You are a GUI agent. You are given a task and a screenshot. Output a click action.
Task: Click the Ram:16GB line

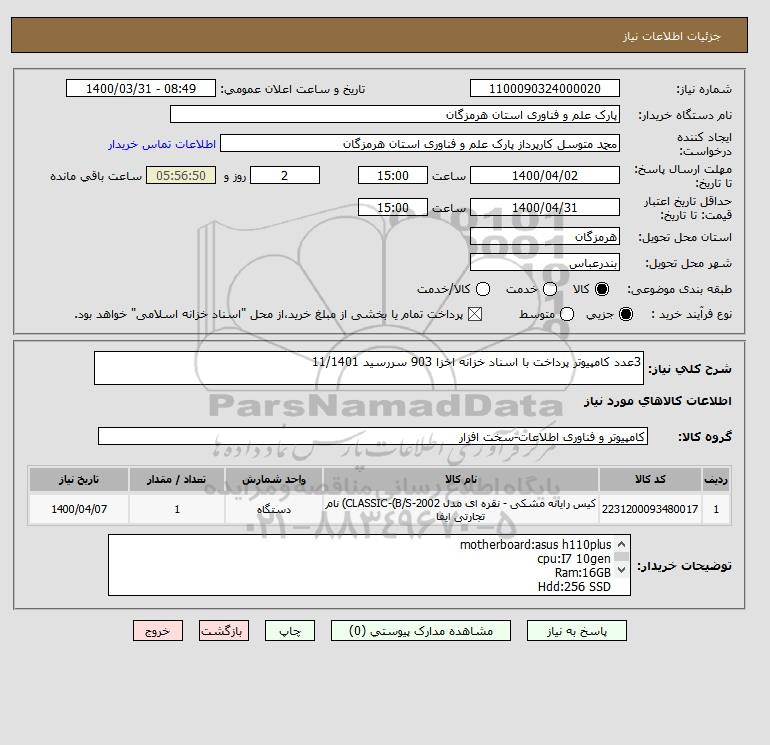point(582,573)
